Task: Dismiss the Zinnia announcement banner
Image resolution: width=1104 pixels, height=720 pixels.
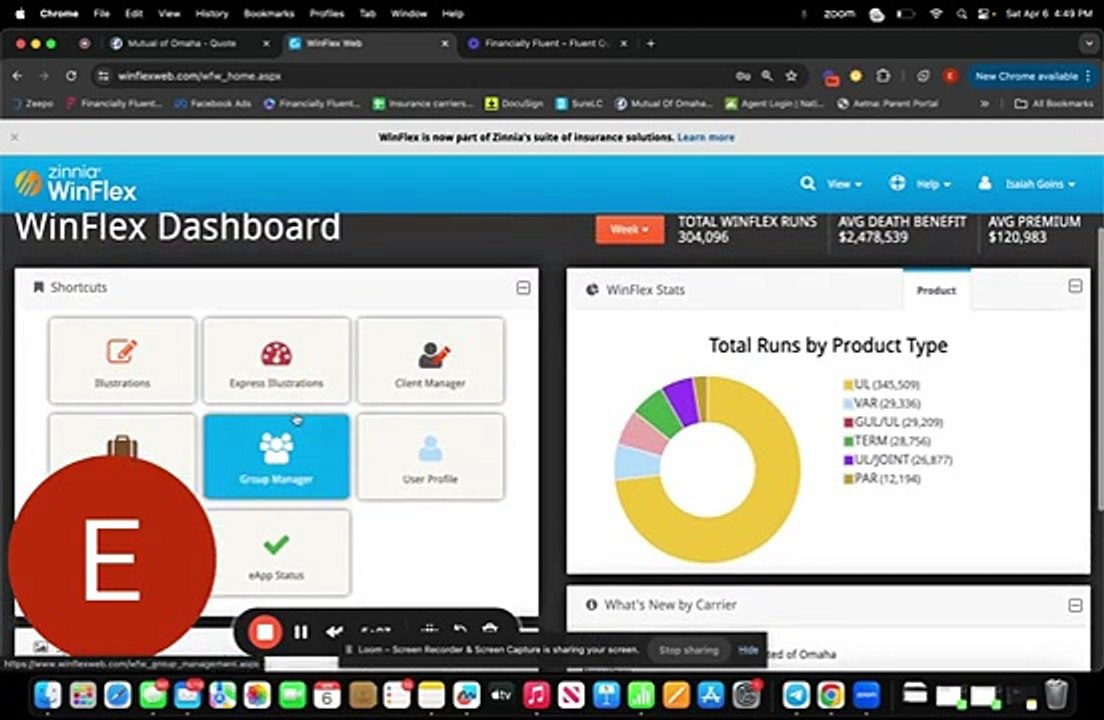Action: point(14,137)
